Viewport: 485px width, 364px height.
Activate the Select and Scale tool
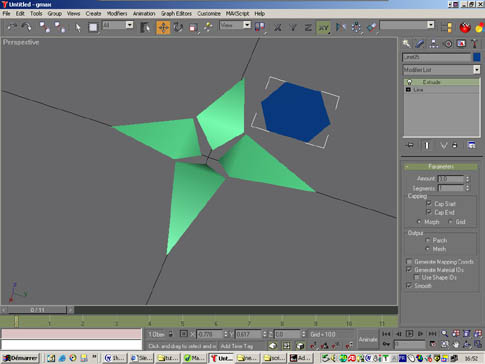193,27
